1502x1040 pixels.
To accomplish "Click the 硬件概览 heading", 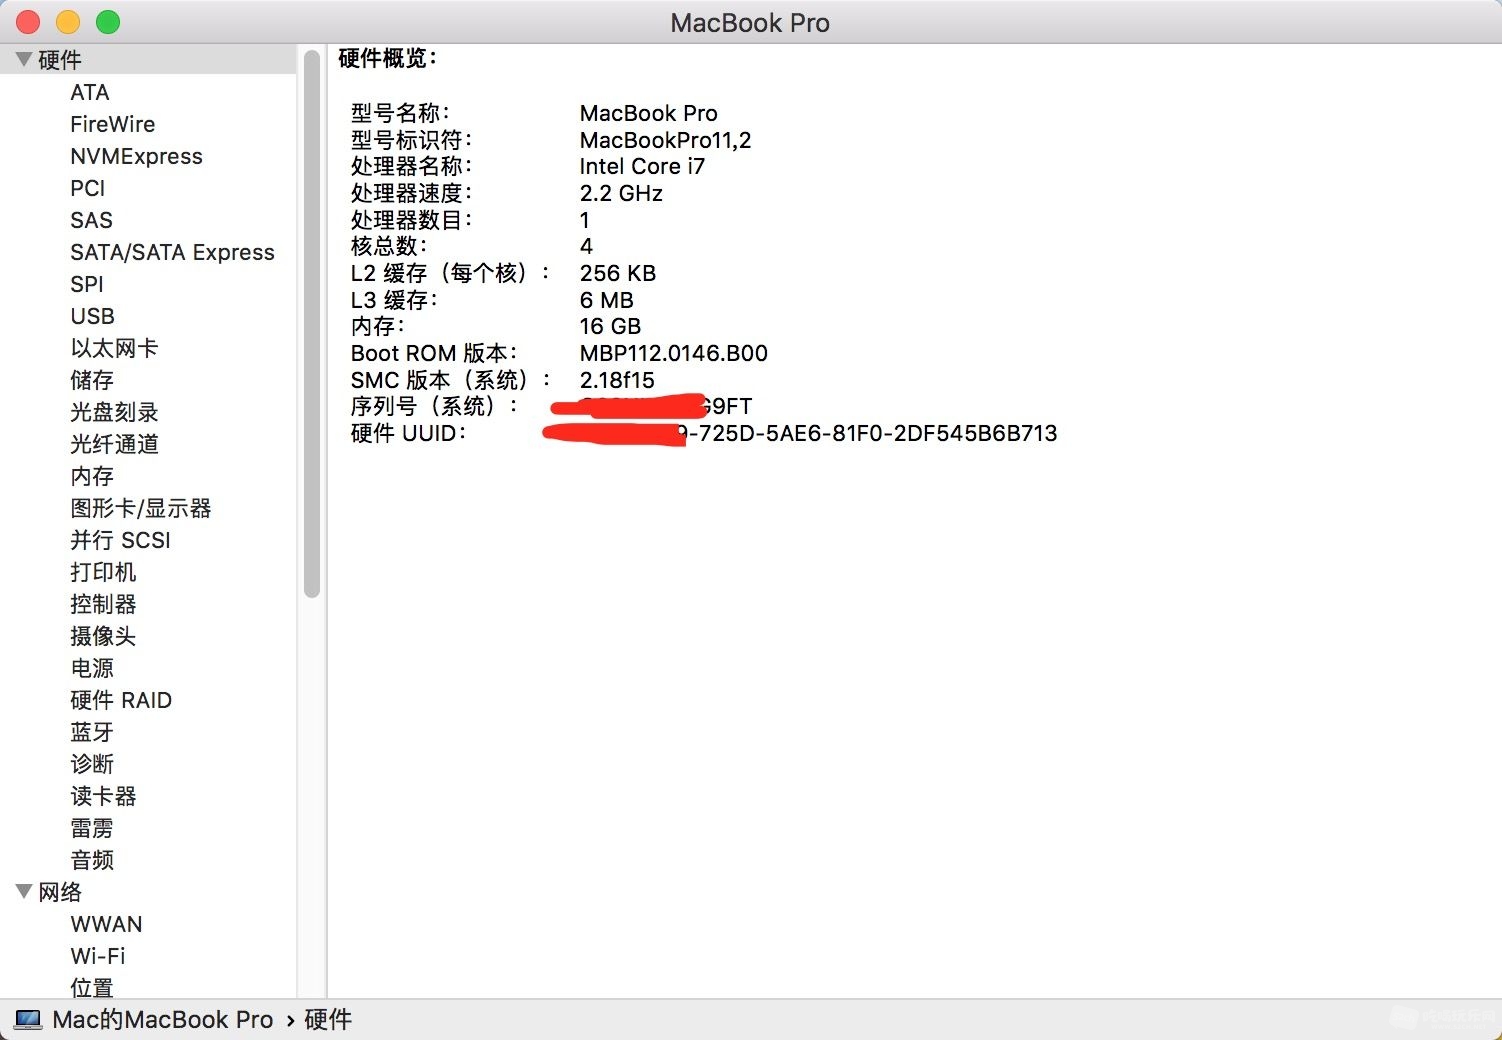I will pos(388,58).
